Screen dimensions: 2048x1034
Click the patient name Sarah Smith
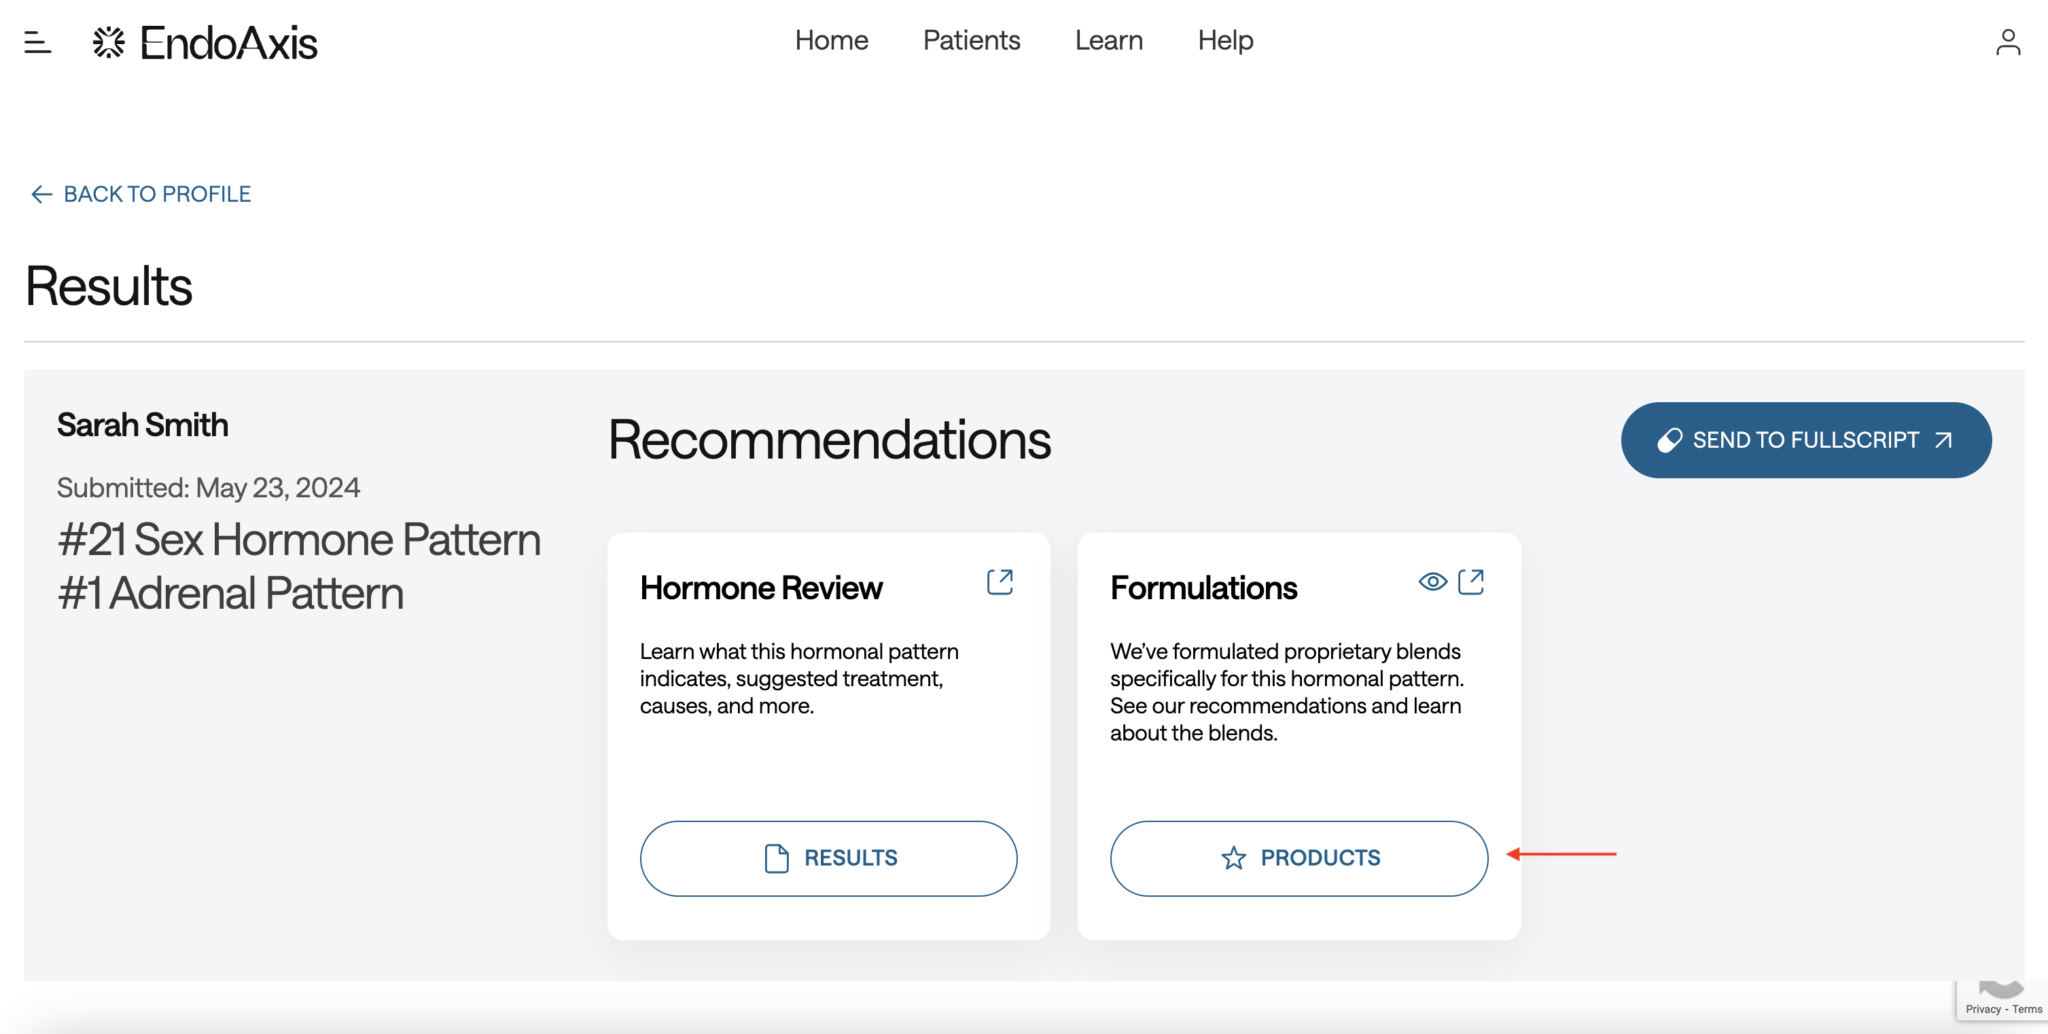point(142,425)
